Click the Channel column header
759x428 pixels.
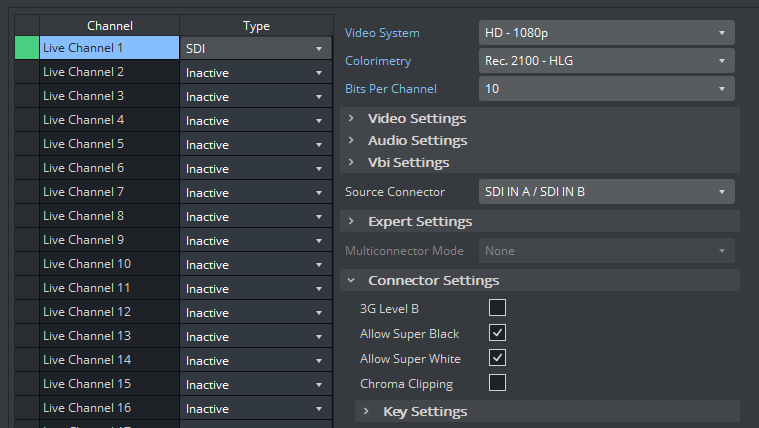coord(109,26)
